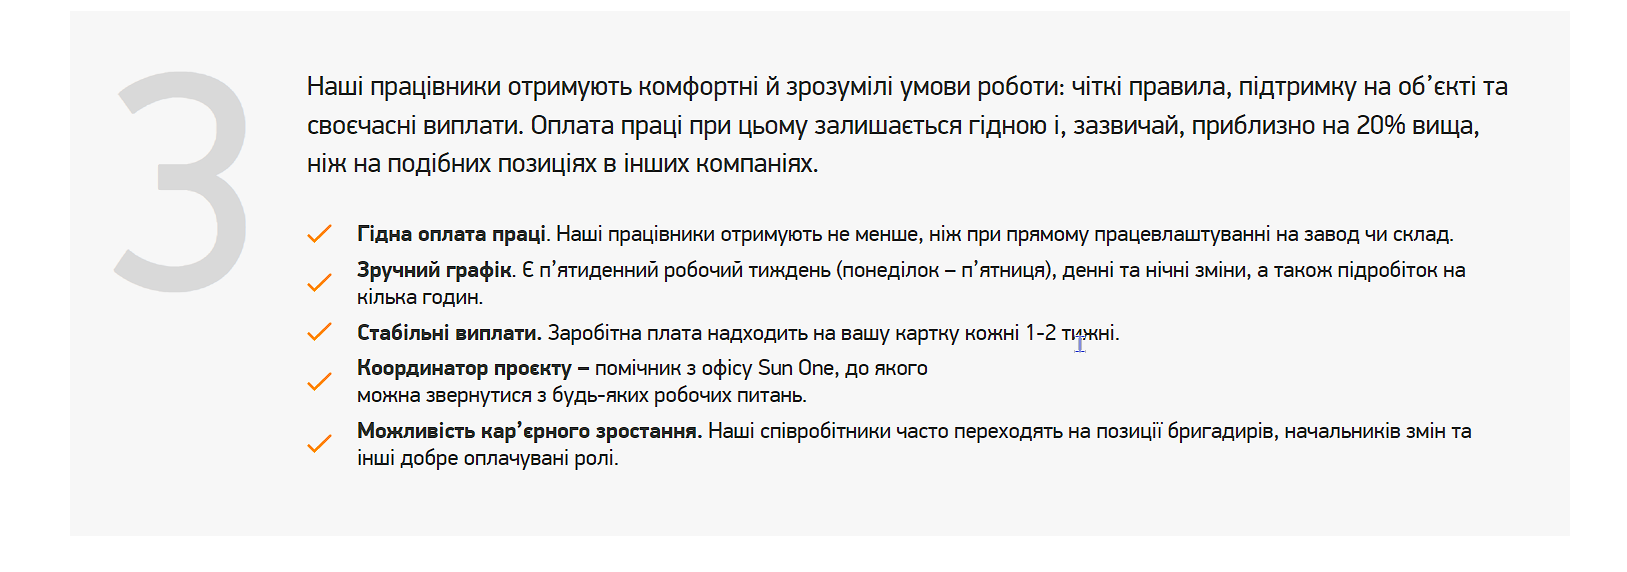Screen dimensions: 1627x572
Task: Click the 20% figure in the intro paragraph
Action: [x=1381, y=126]
